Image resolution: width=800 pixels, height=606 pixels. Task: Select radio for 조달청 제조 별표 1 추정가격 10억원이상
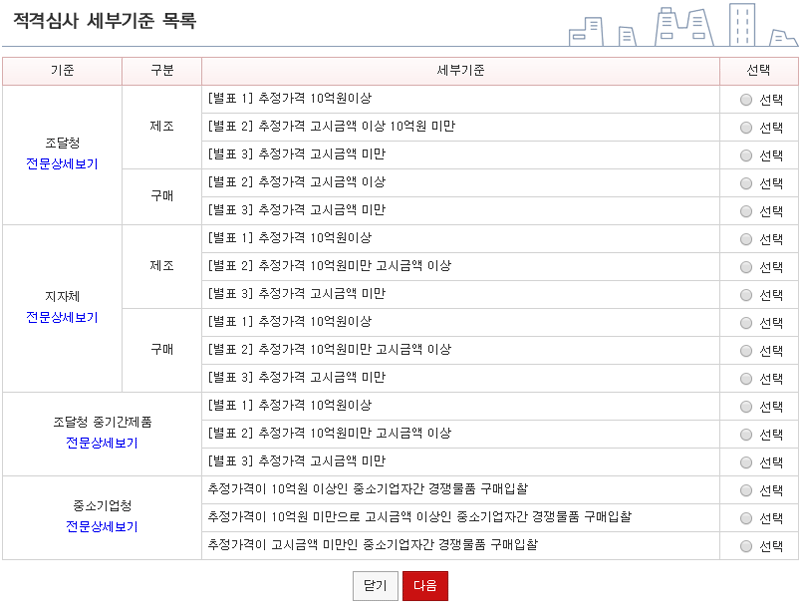pos(746,100)
